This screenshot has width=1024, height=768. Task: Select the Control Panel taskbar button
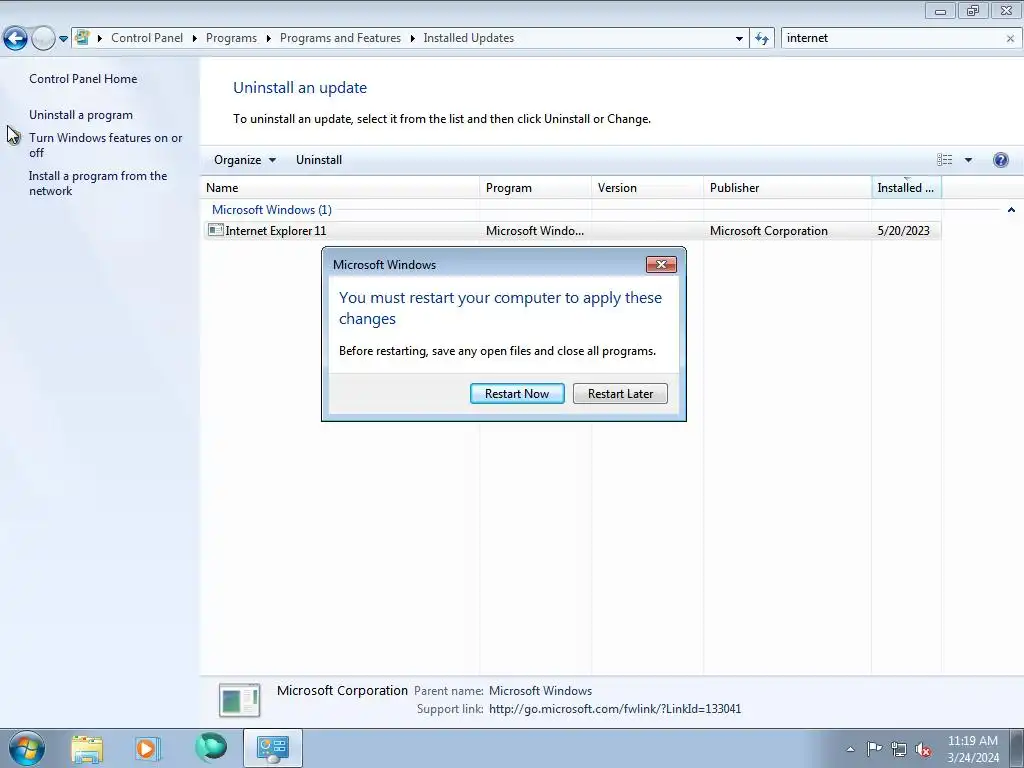point(272,748)
